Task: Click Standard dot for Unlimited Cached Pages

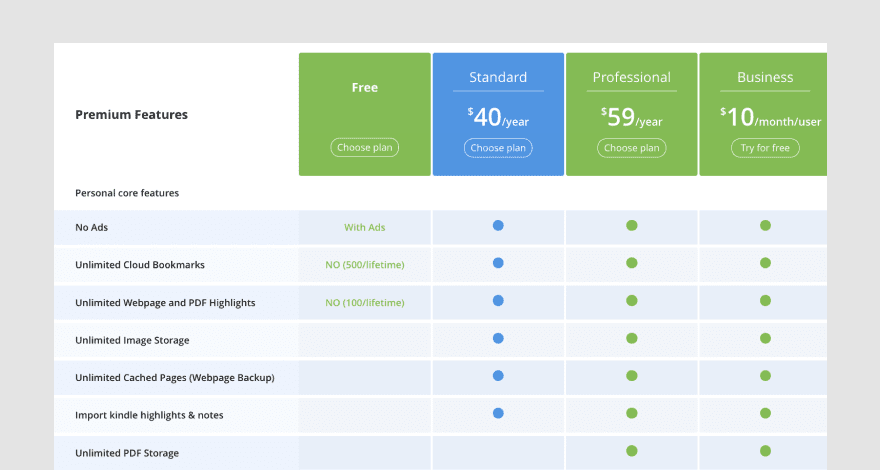Action: tap(498, 376)
